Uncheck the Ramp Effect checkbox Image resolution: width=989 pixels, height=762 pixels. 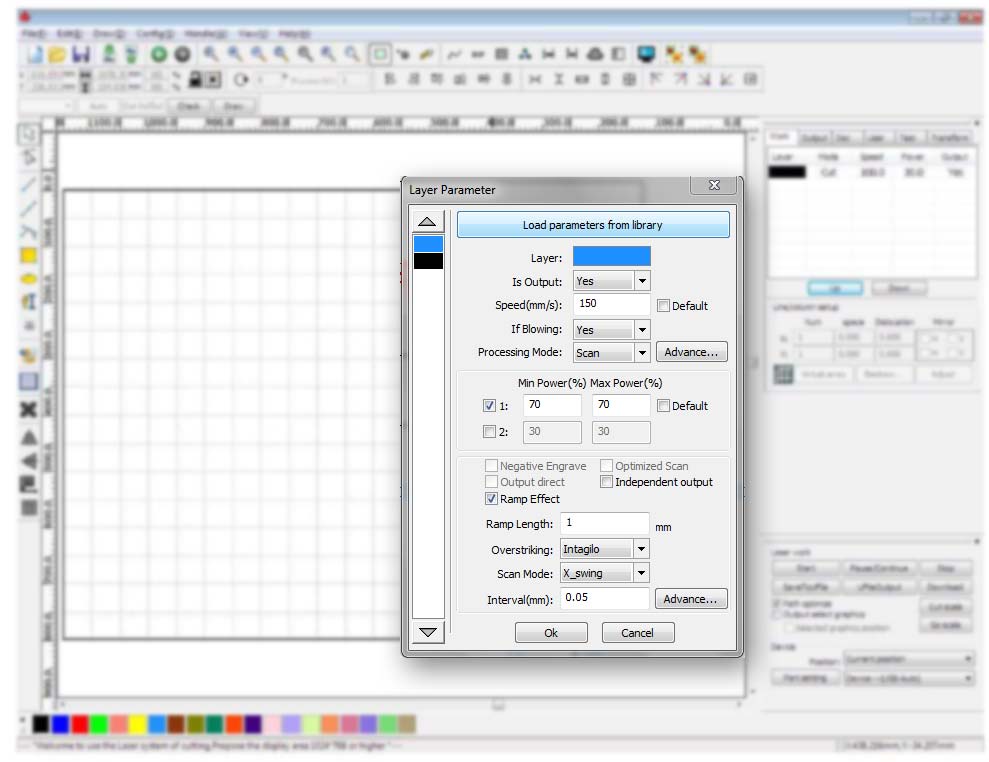click(491, 498)
